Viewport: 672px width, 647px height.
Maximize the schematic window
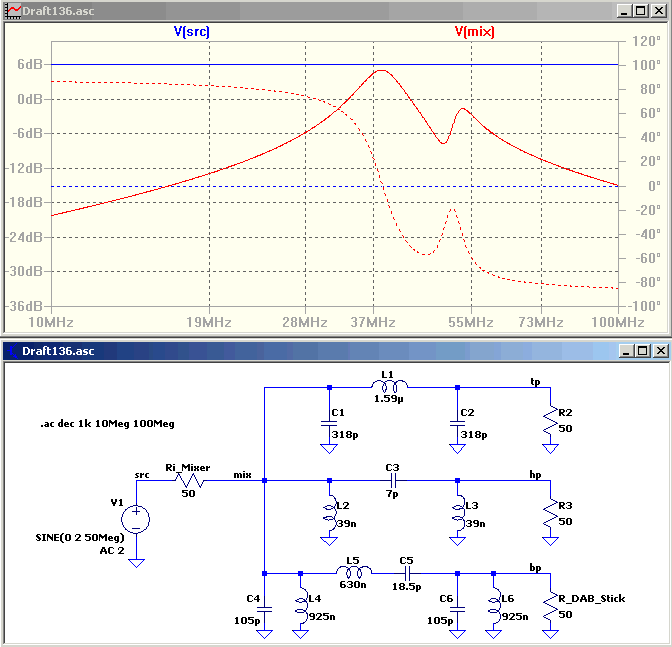pyautogui.click(x=643, y=351)
